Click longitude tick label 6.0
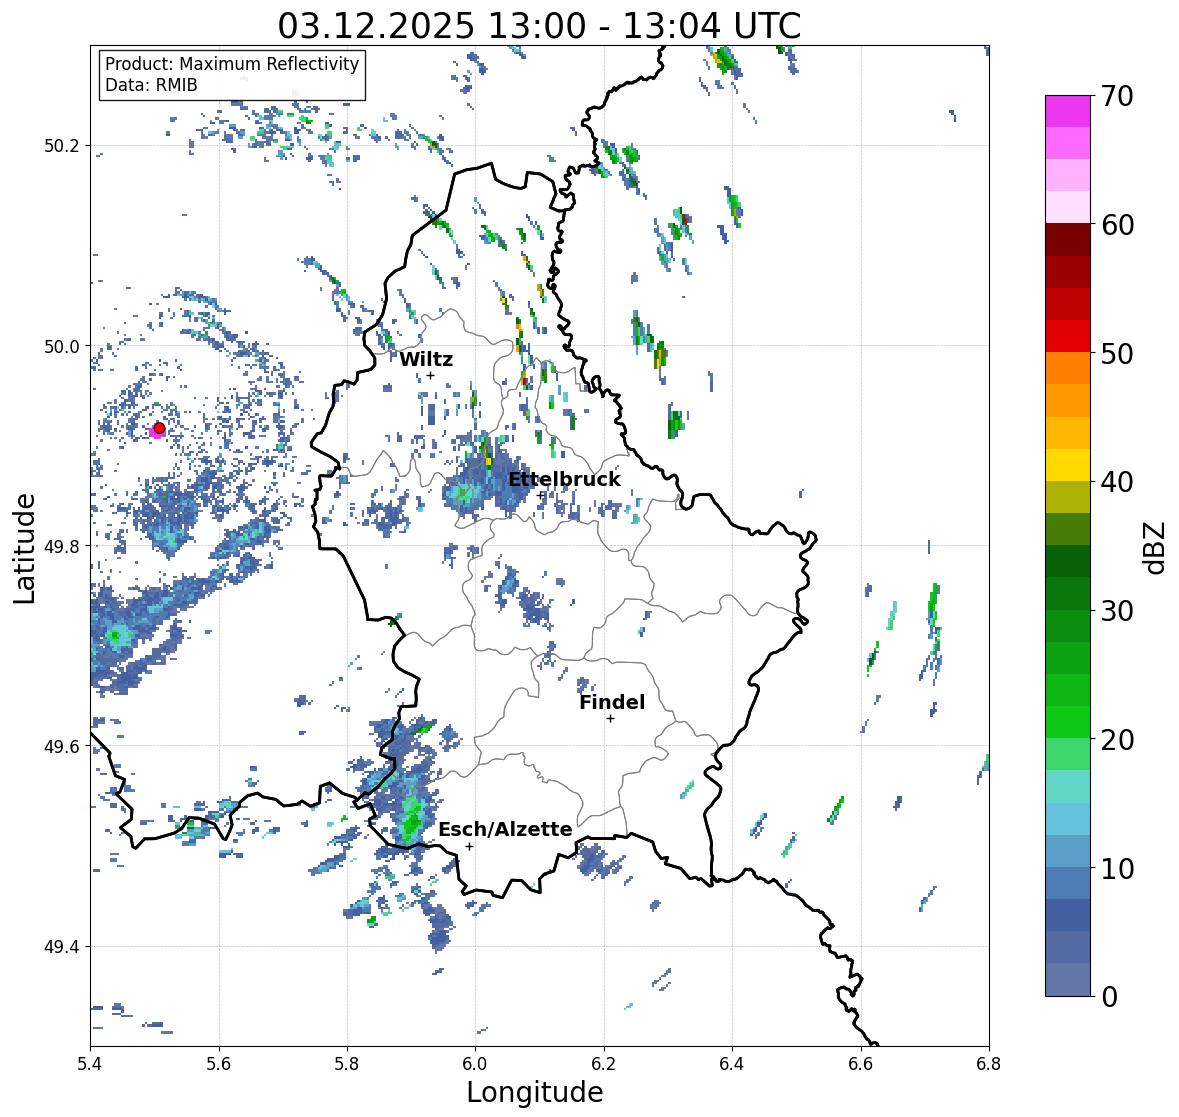Screen dimensions: 1179x1117 (475, 1064)
